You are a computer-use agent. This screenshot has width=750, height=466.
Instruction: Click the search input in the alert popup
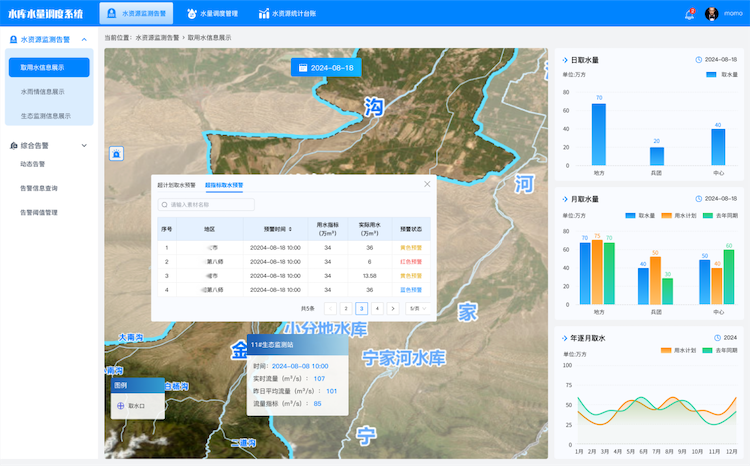(206, 205)
